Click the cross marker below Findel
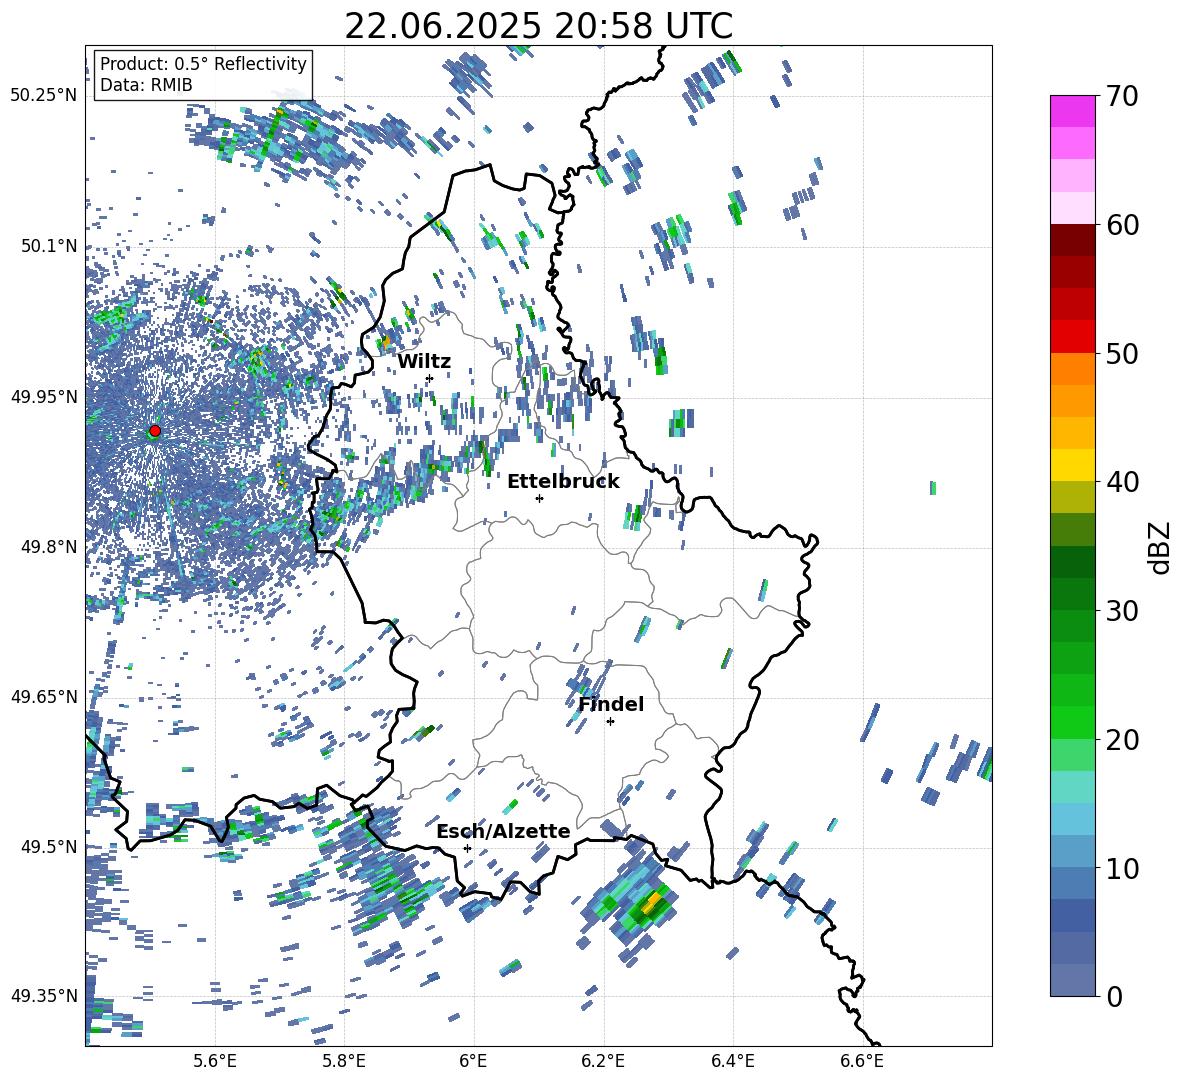The width and height of the screenshot is (1184, 1081). tap(610, 722)
